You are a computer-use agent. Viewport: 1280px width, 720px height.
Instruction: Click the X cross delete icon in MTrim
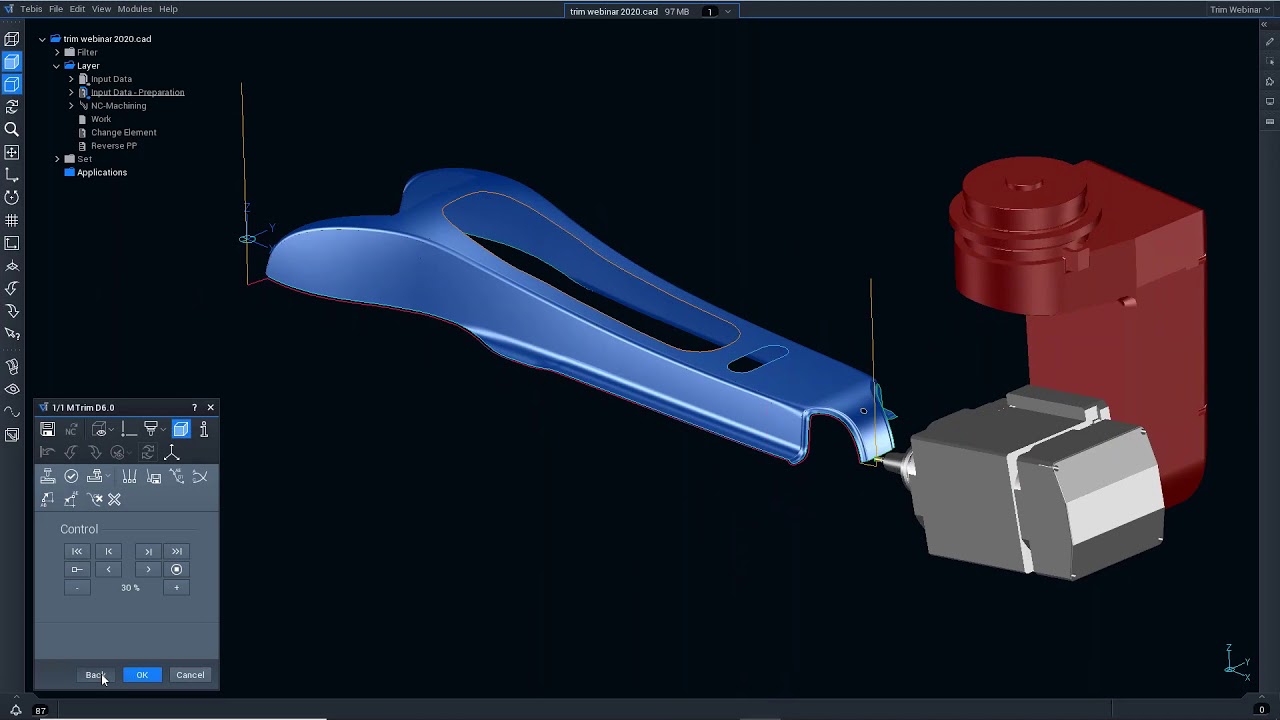(114, 499)
